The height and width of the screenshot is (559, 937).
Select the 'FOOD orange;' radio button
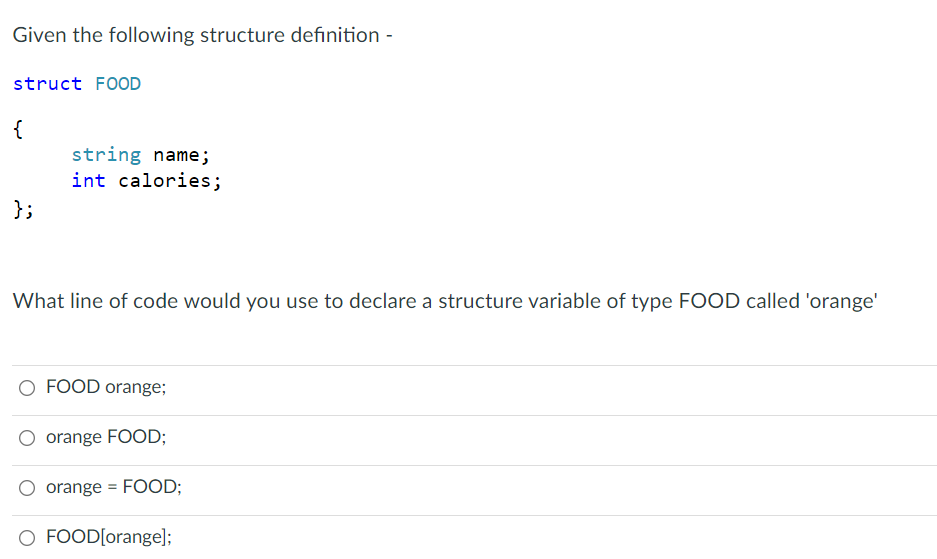tap(27, 388)
